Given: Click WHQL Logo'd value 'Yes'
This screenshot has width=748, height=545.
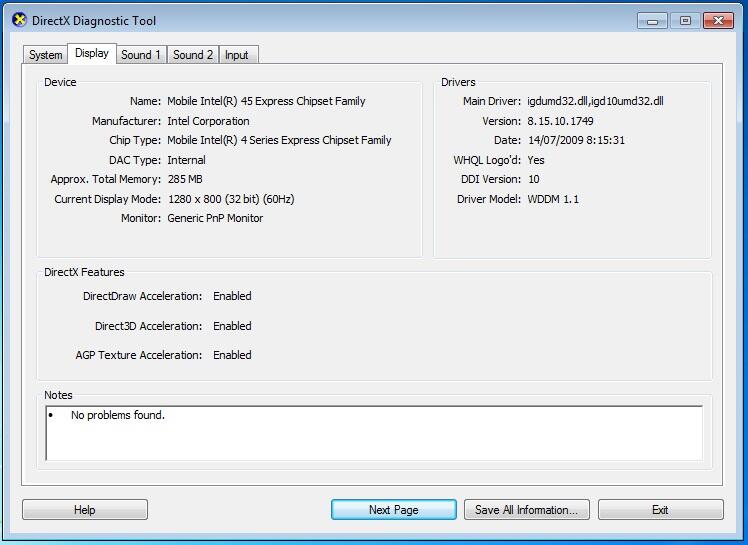Looking at the screenshot, I should [x=536, y=160].
